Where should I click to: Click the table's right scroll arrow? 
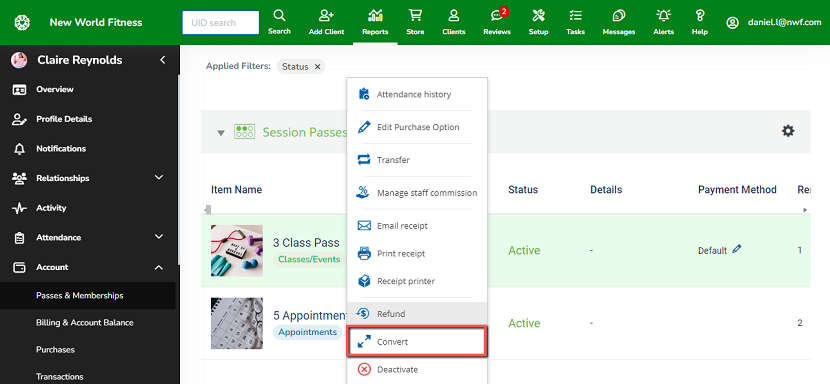806,210
